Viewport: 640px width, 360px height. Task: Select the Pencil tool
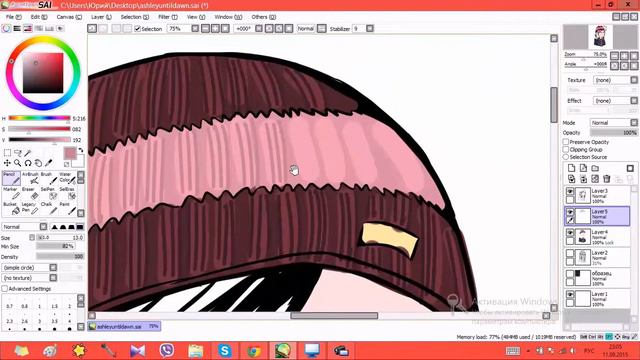point(11,178)
